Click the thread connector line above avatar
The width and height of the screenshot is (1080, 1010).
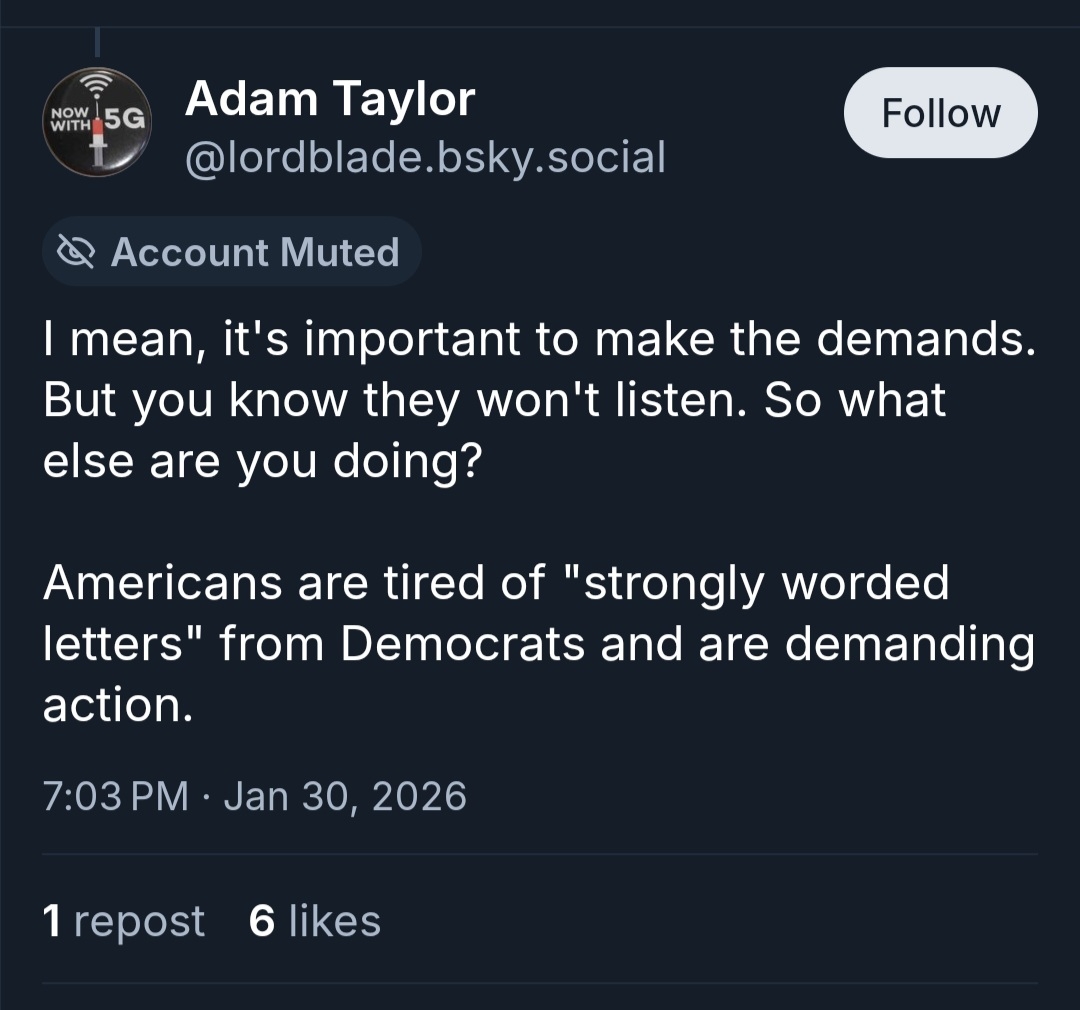(98, 42)
